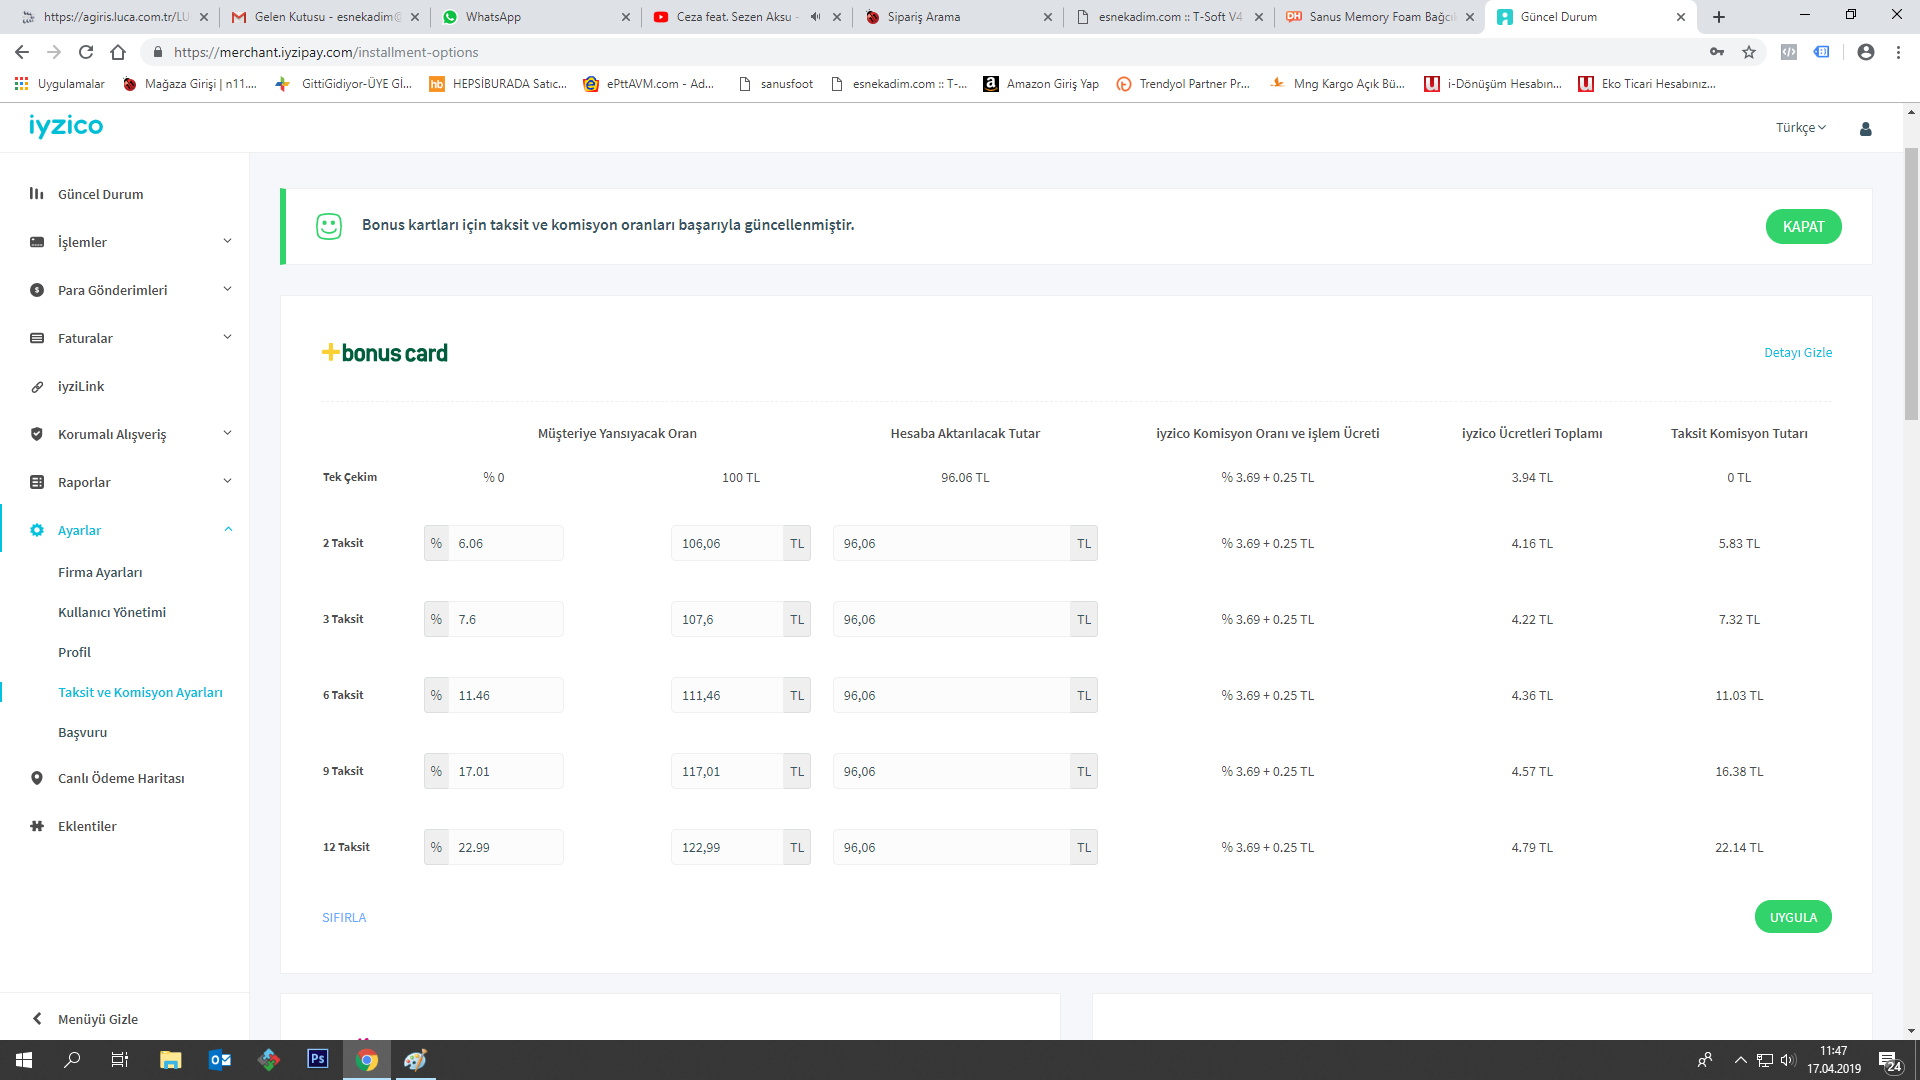1920x1080 pixels.
Task: Expand the İşlemler menu chevron
Action: [227, 241]
